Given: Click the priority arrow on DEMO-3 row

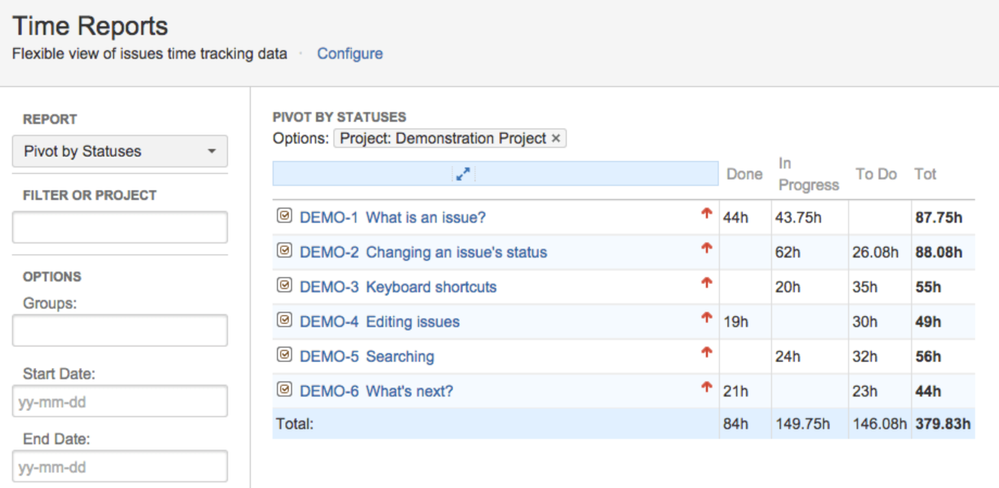Looking at the screenshot, I should [707, 284].
